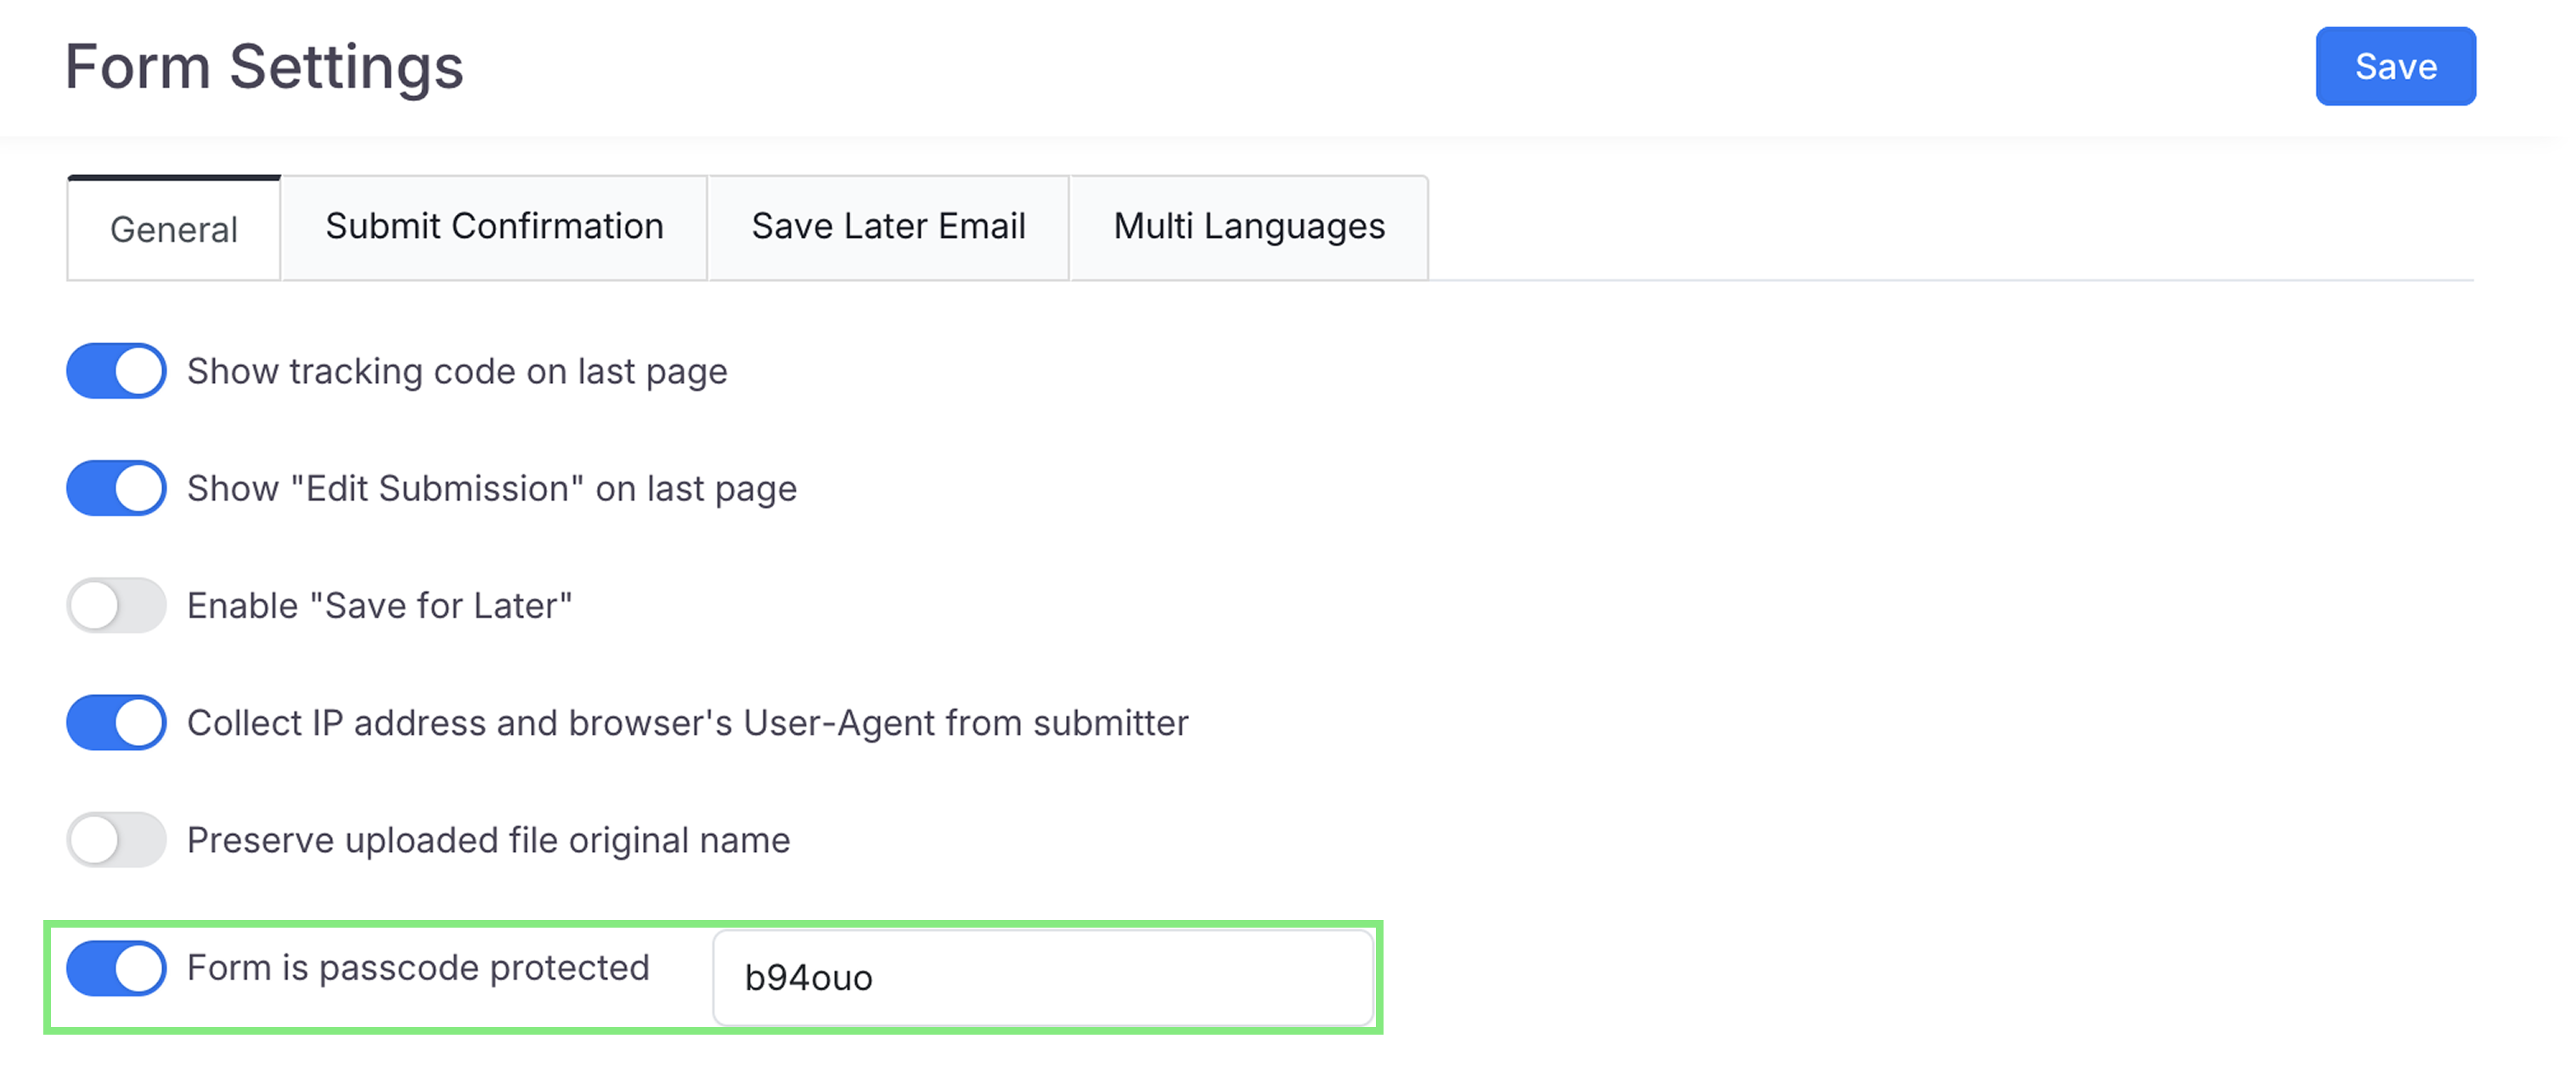Toggle the Form is passcode protected switch
This screenshot has height=1078, width=2576.
point(116,968)
